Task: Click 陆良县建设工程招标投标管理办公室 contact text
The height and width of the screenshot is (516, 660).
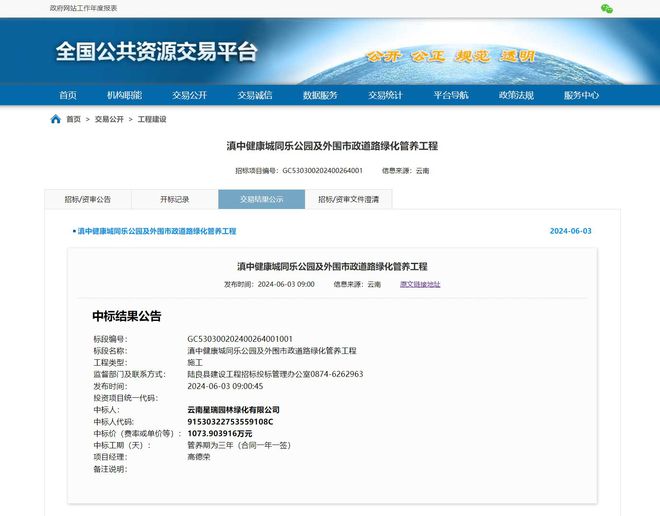Action: coord(275,374)
